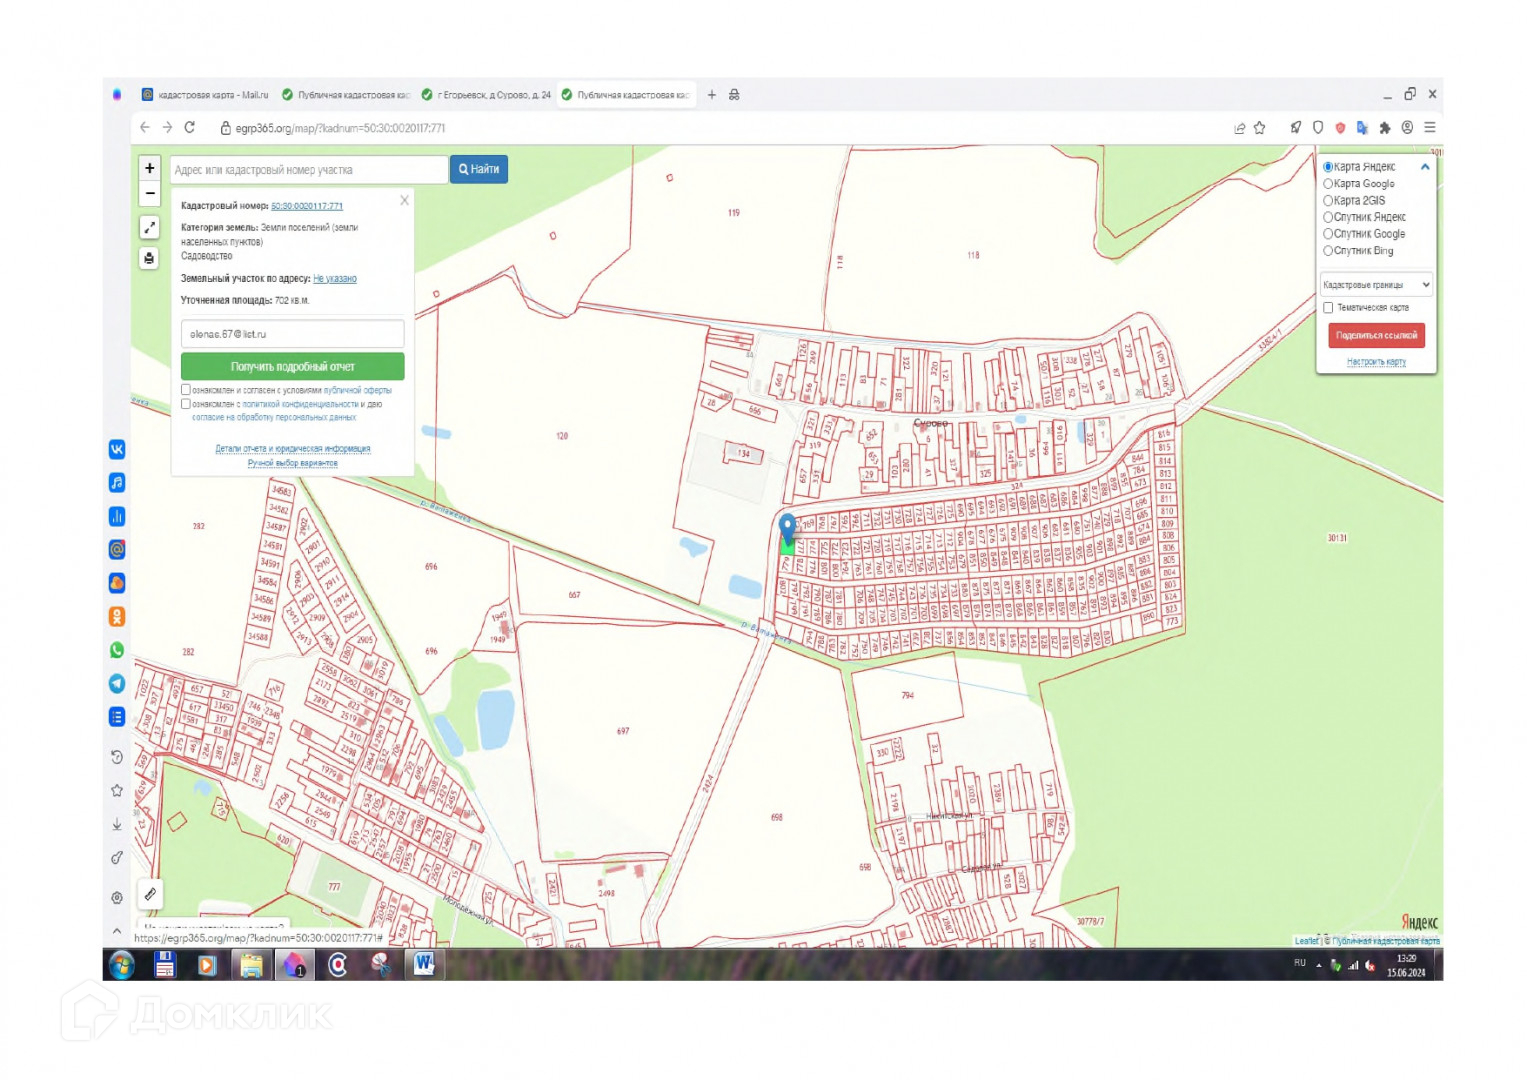Zoom in the map with plus button
The height and width of the screenshot is (1080, 1527).
tap(150, 168)
